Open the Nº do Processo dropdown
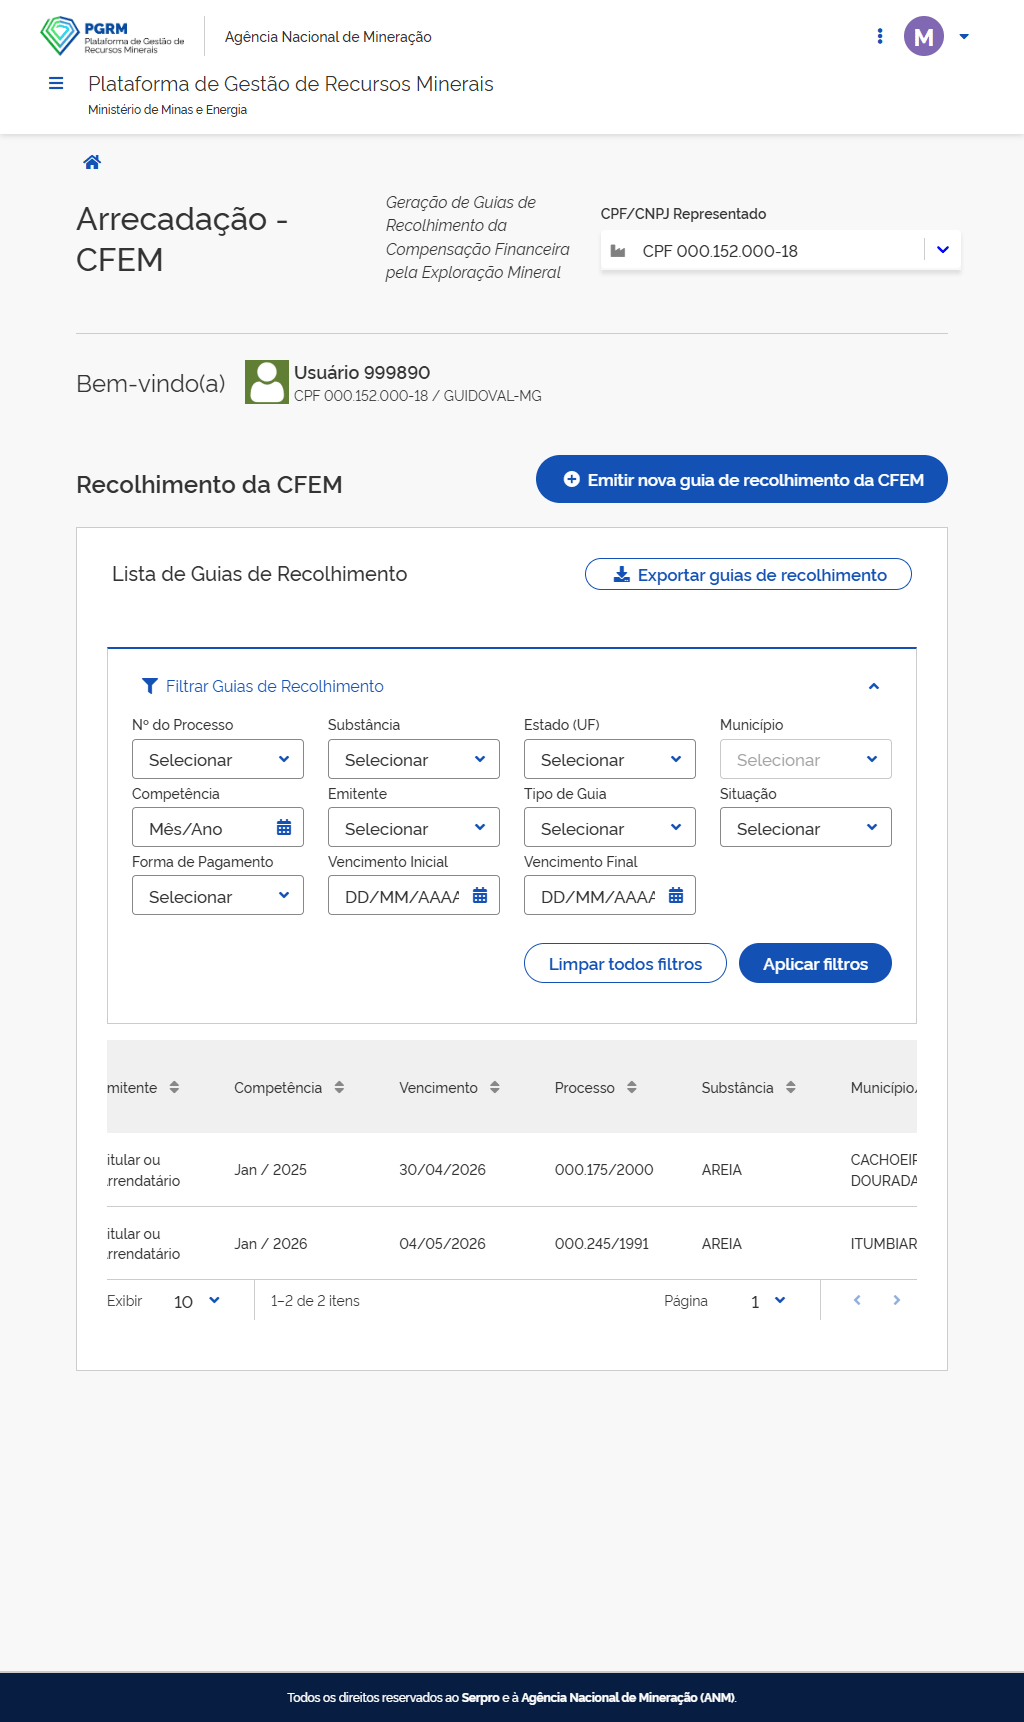Viewport: 1024px width, 1722px height. [x=218, y=759]
